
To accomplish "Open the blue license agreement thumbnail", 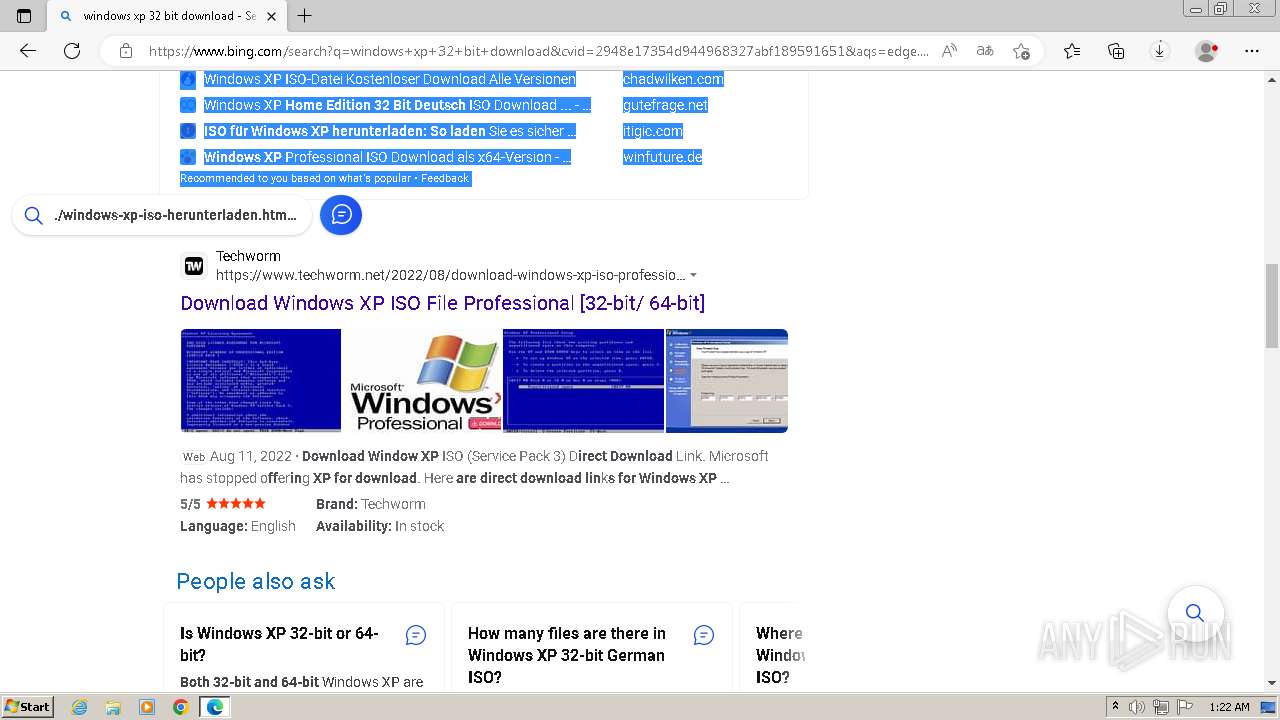I will tap(261, 381).
